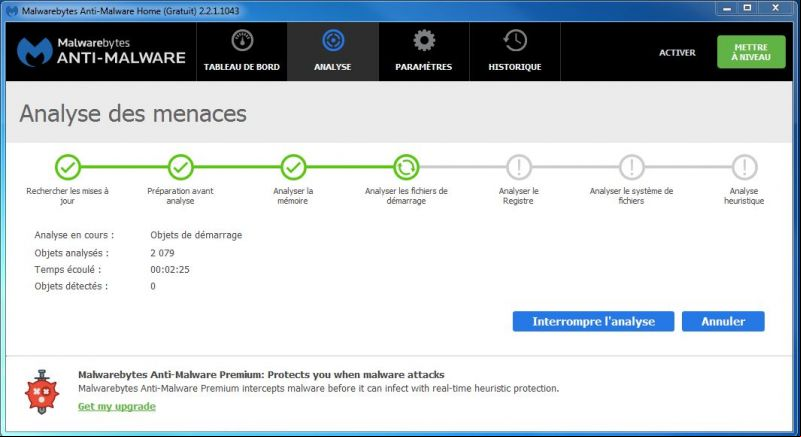Click the spinning icon for Analyser les fichiers de démarrage
The image size is (801, 437).
(x=406, y=167)
